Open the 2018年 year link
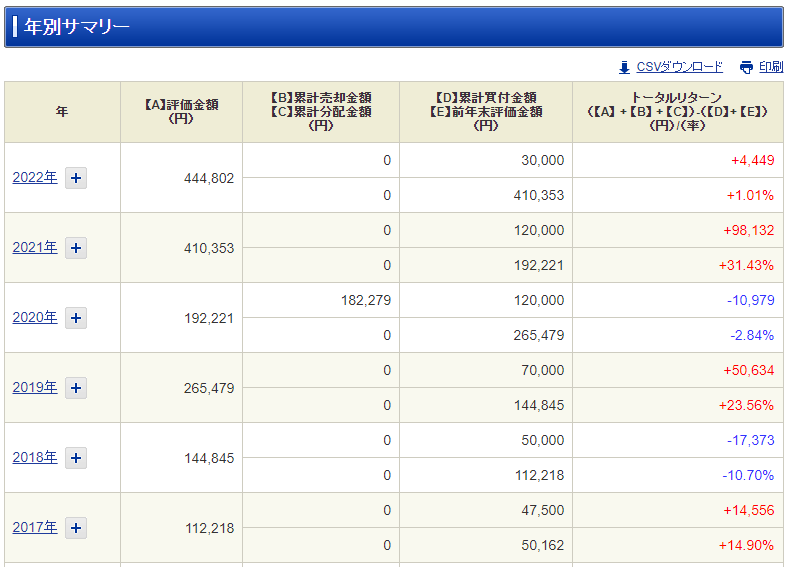The height and width of the screenshot is (567, 786). pyautogui.click(x=35, y=457)
